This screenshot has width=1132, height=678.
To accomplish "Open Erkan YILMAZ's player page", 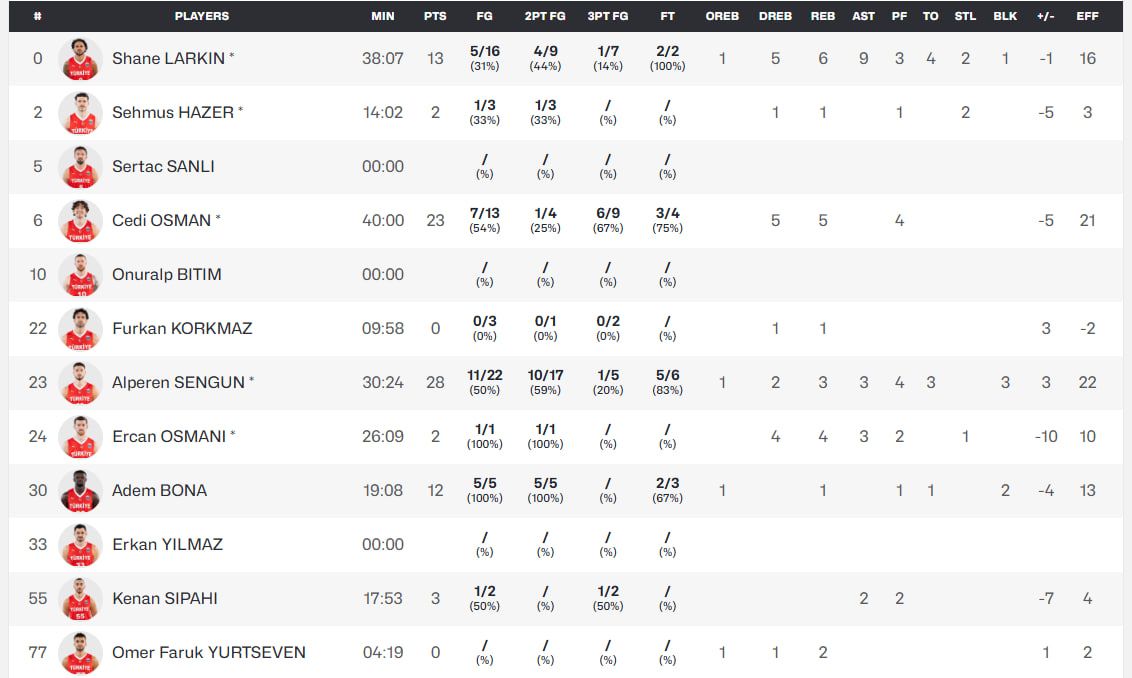I will 167,545.
